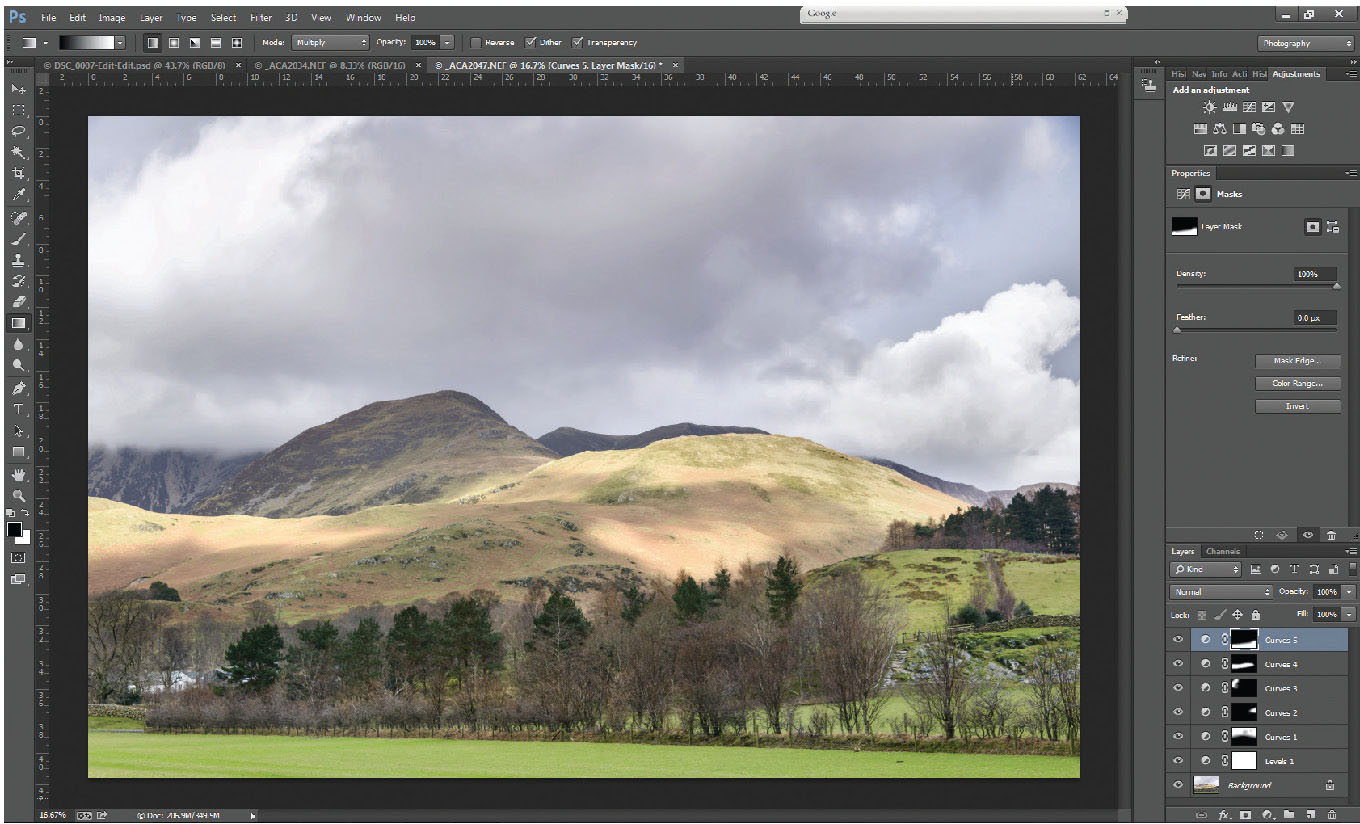Add a Vibrance adjustment
This screenshot has width=1360, height=824.
(x=1288, y=107)
